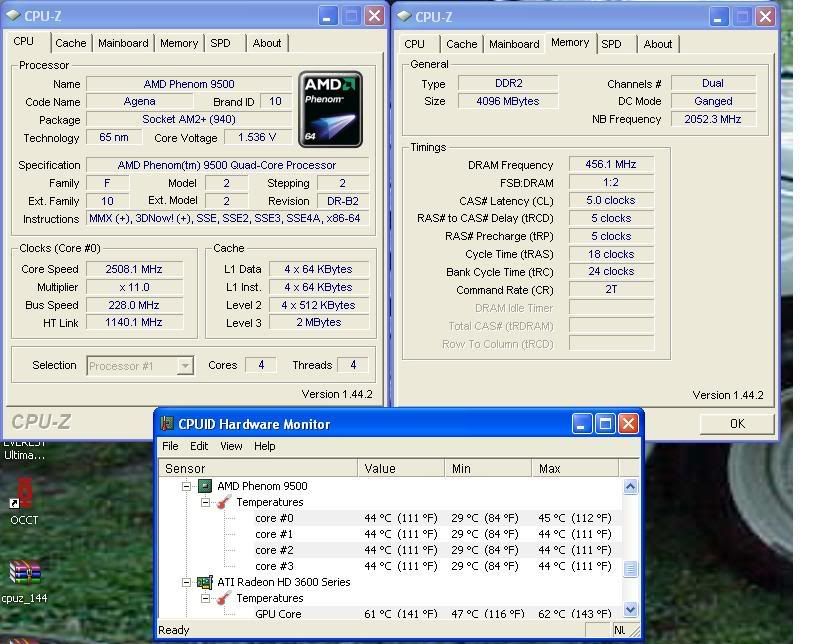This screenshot has height=644, width=840.
Task: Click the memory Size value 4096 MBytes
Action: click(508, 101)
